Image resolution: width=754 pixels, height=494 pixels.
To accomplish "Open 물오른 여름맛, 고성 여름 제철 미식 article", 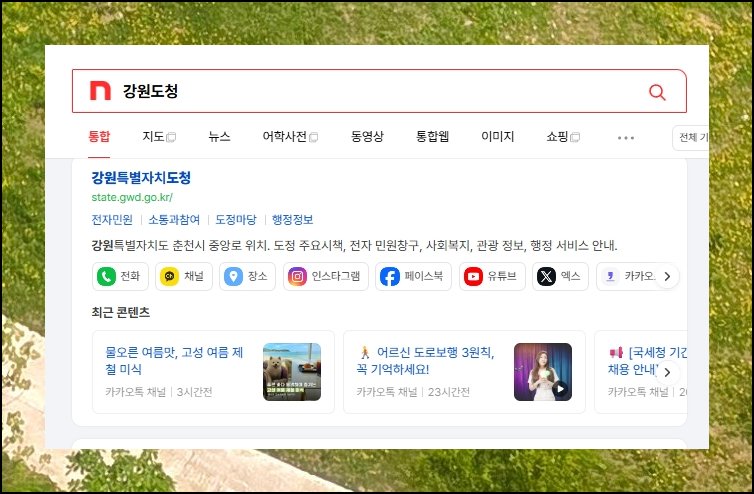I will [174, 361].
